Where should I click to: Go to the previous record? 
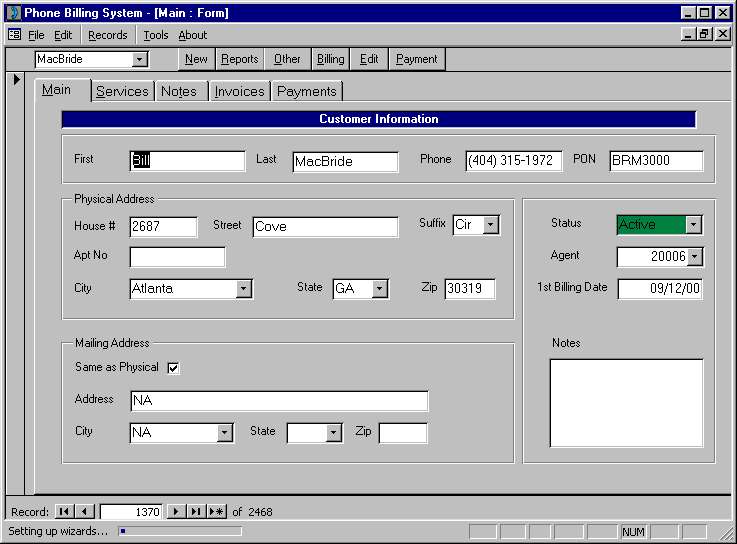coord(84,512)
